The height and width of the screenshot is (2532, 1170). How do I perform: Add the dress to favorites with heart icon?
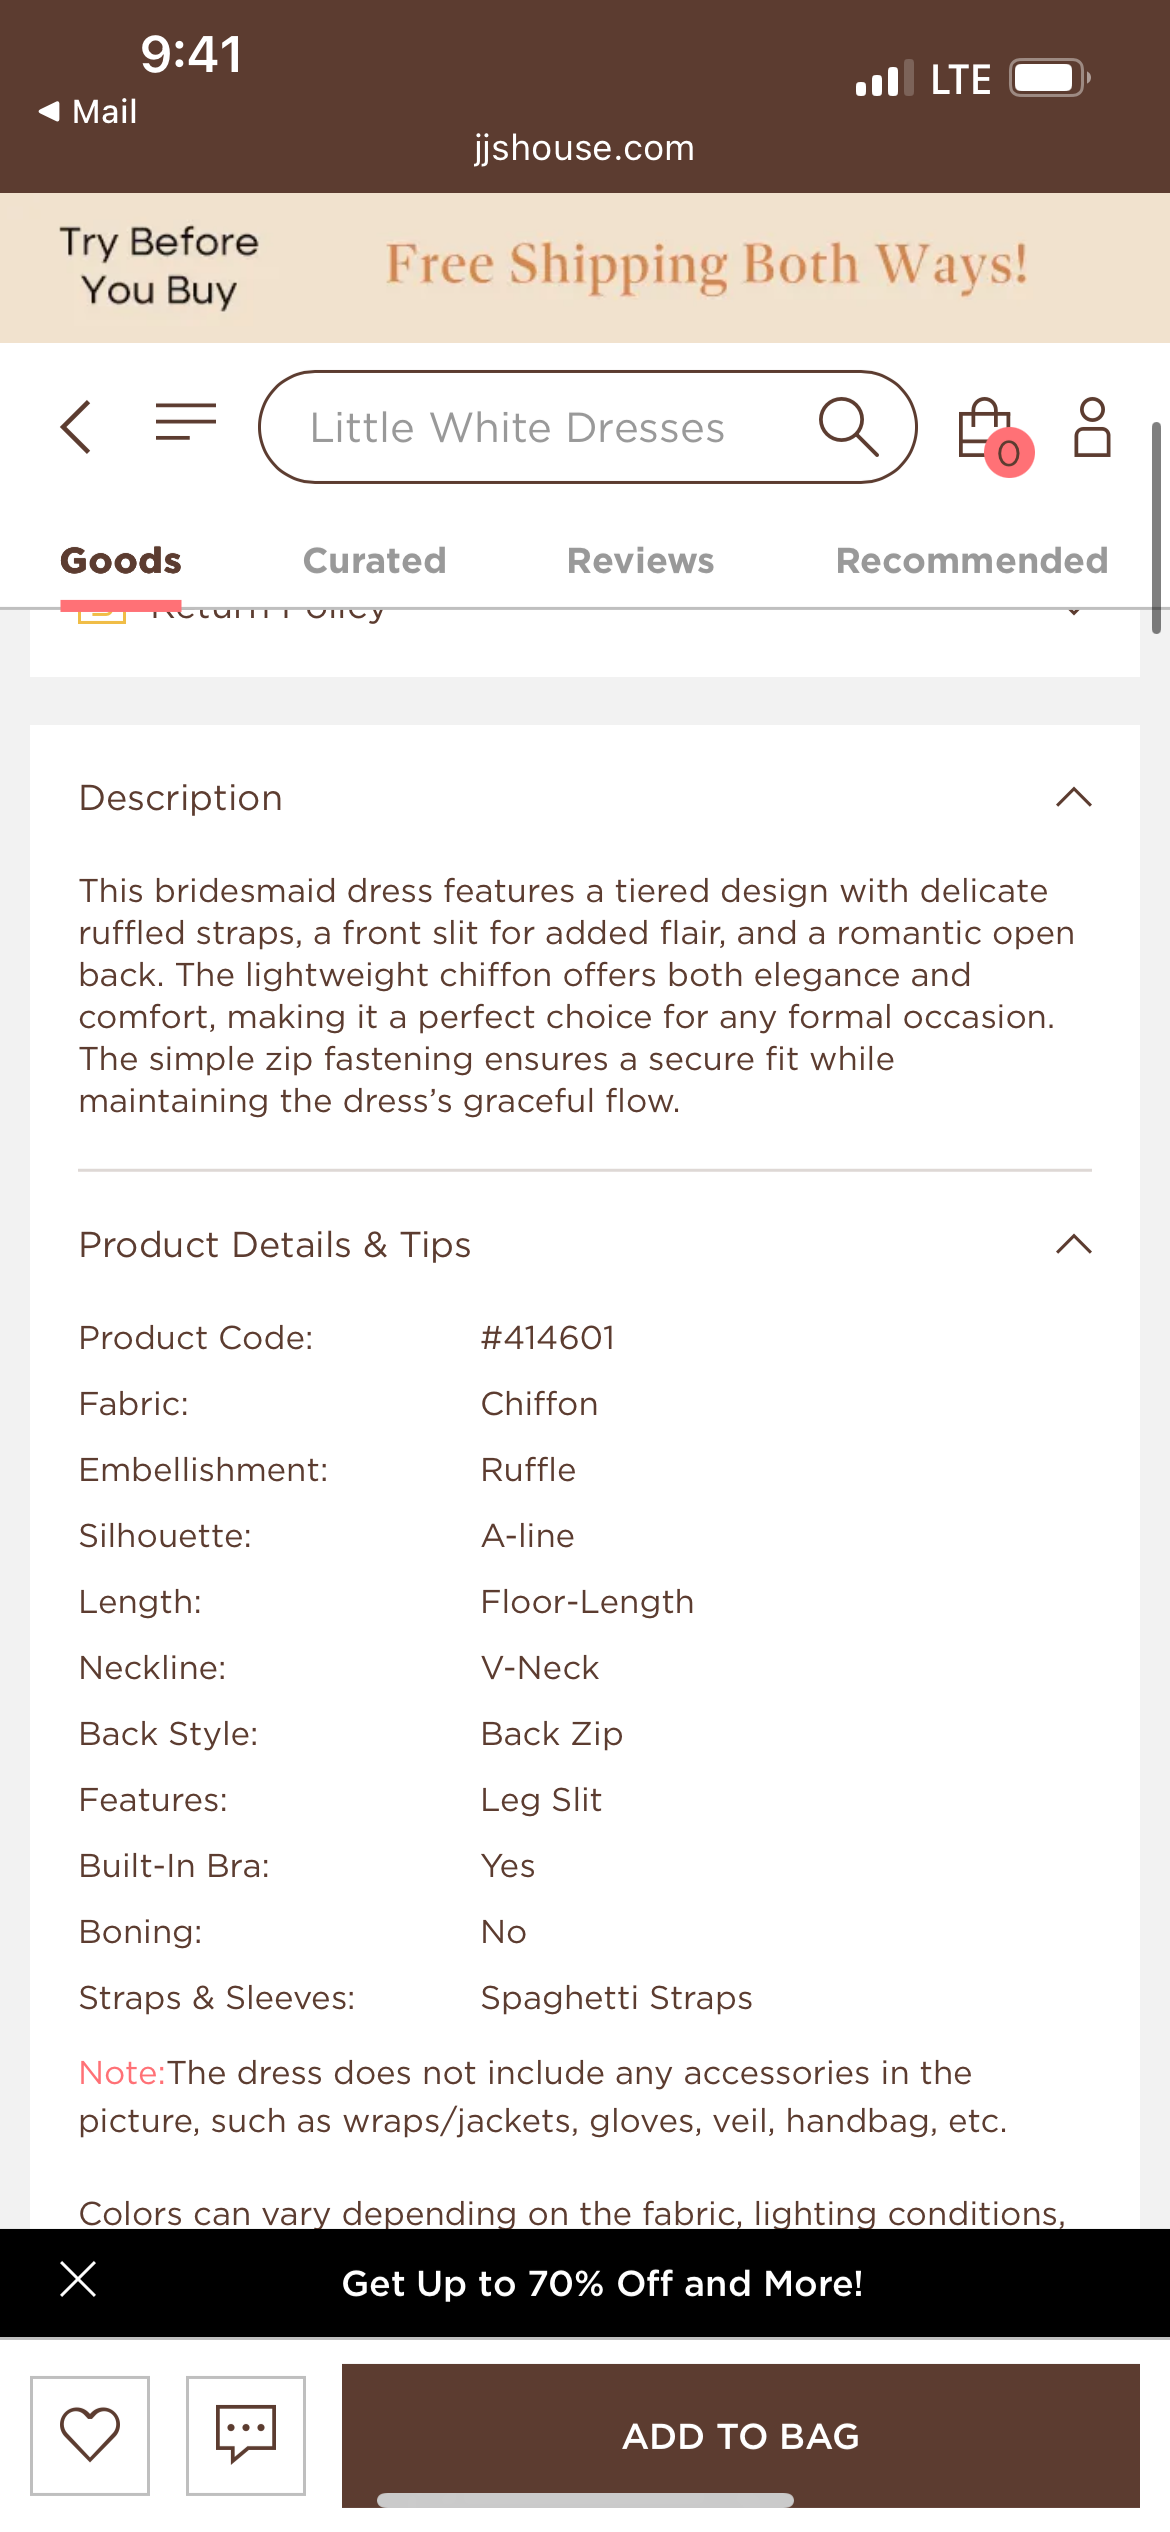90,2437
